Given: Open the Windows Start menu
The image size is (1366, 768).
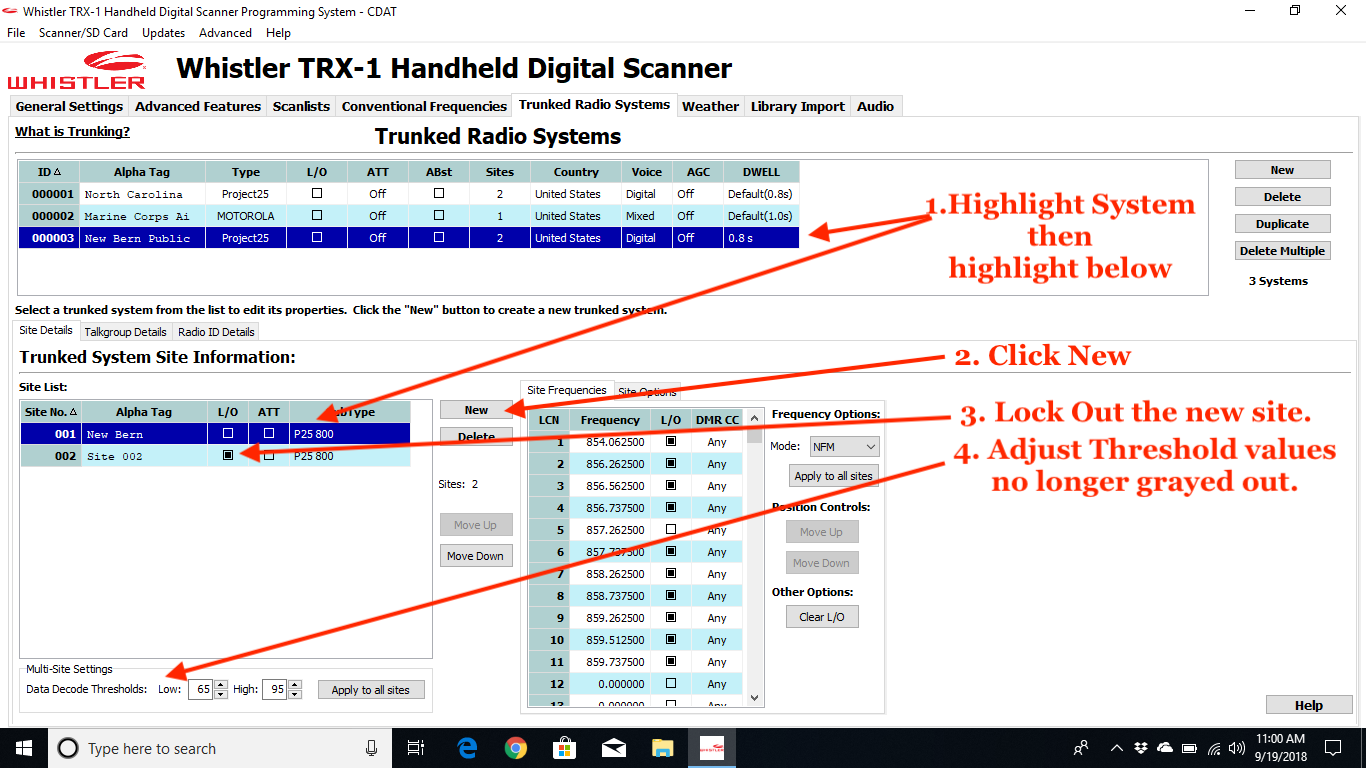Looking at the screenshot, I should pos(23,748).
